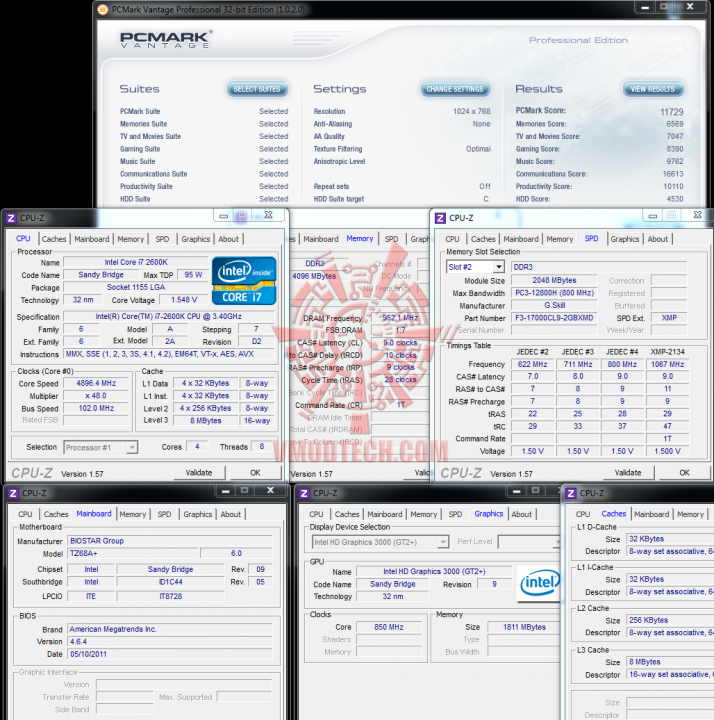The width and height of the screenshot is (714, 720).
Task: Click the CHANGE SETTINGS button
Action: coord(455,89)
